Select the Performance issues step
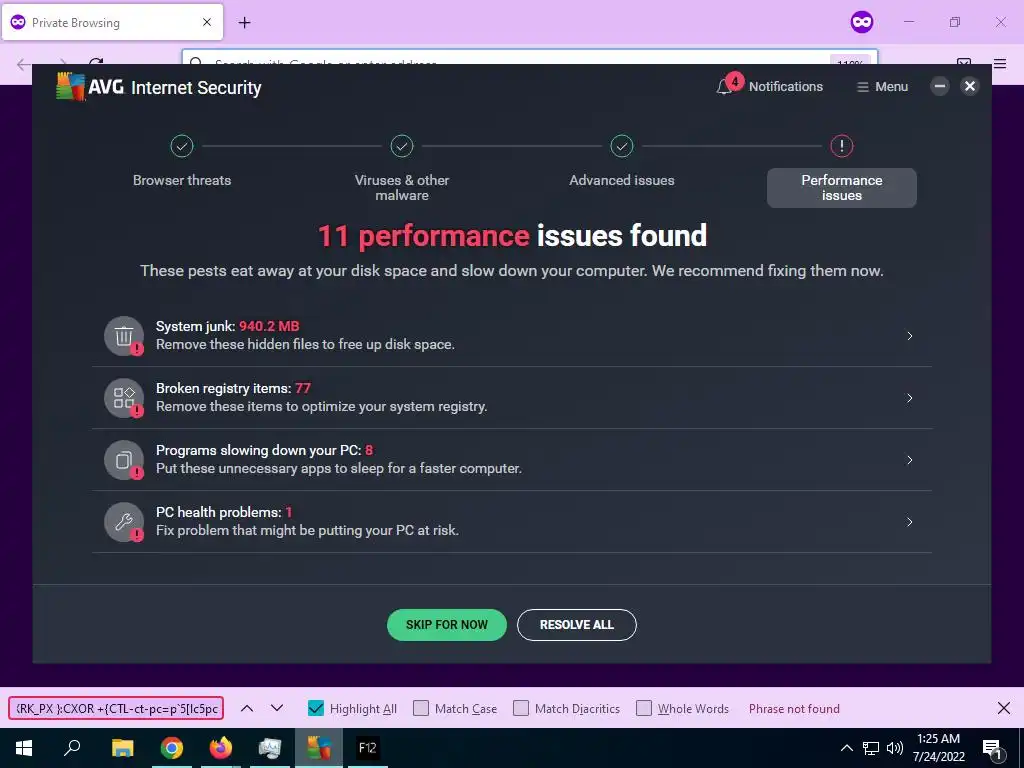Screen dimensions: 1024x768 pyautogui.click(x=842, y=188)
